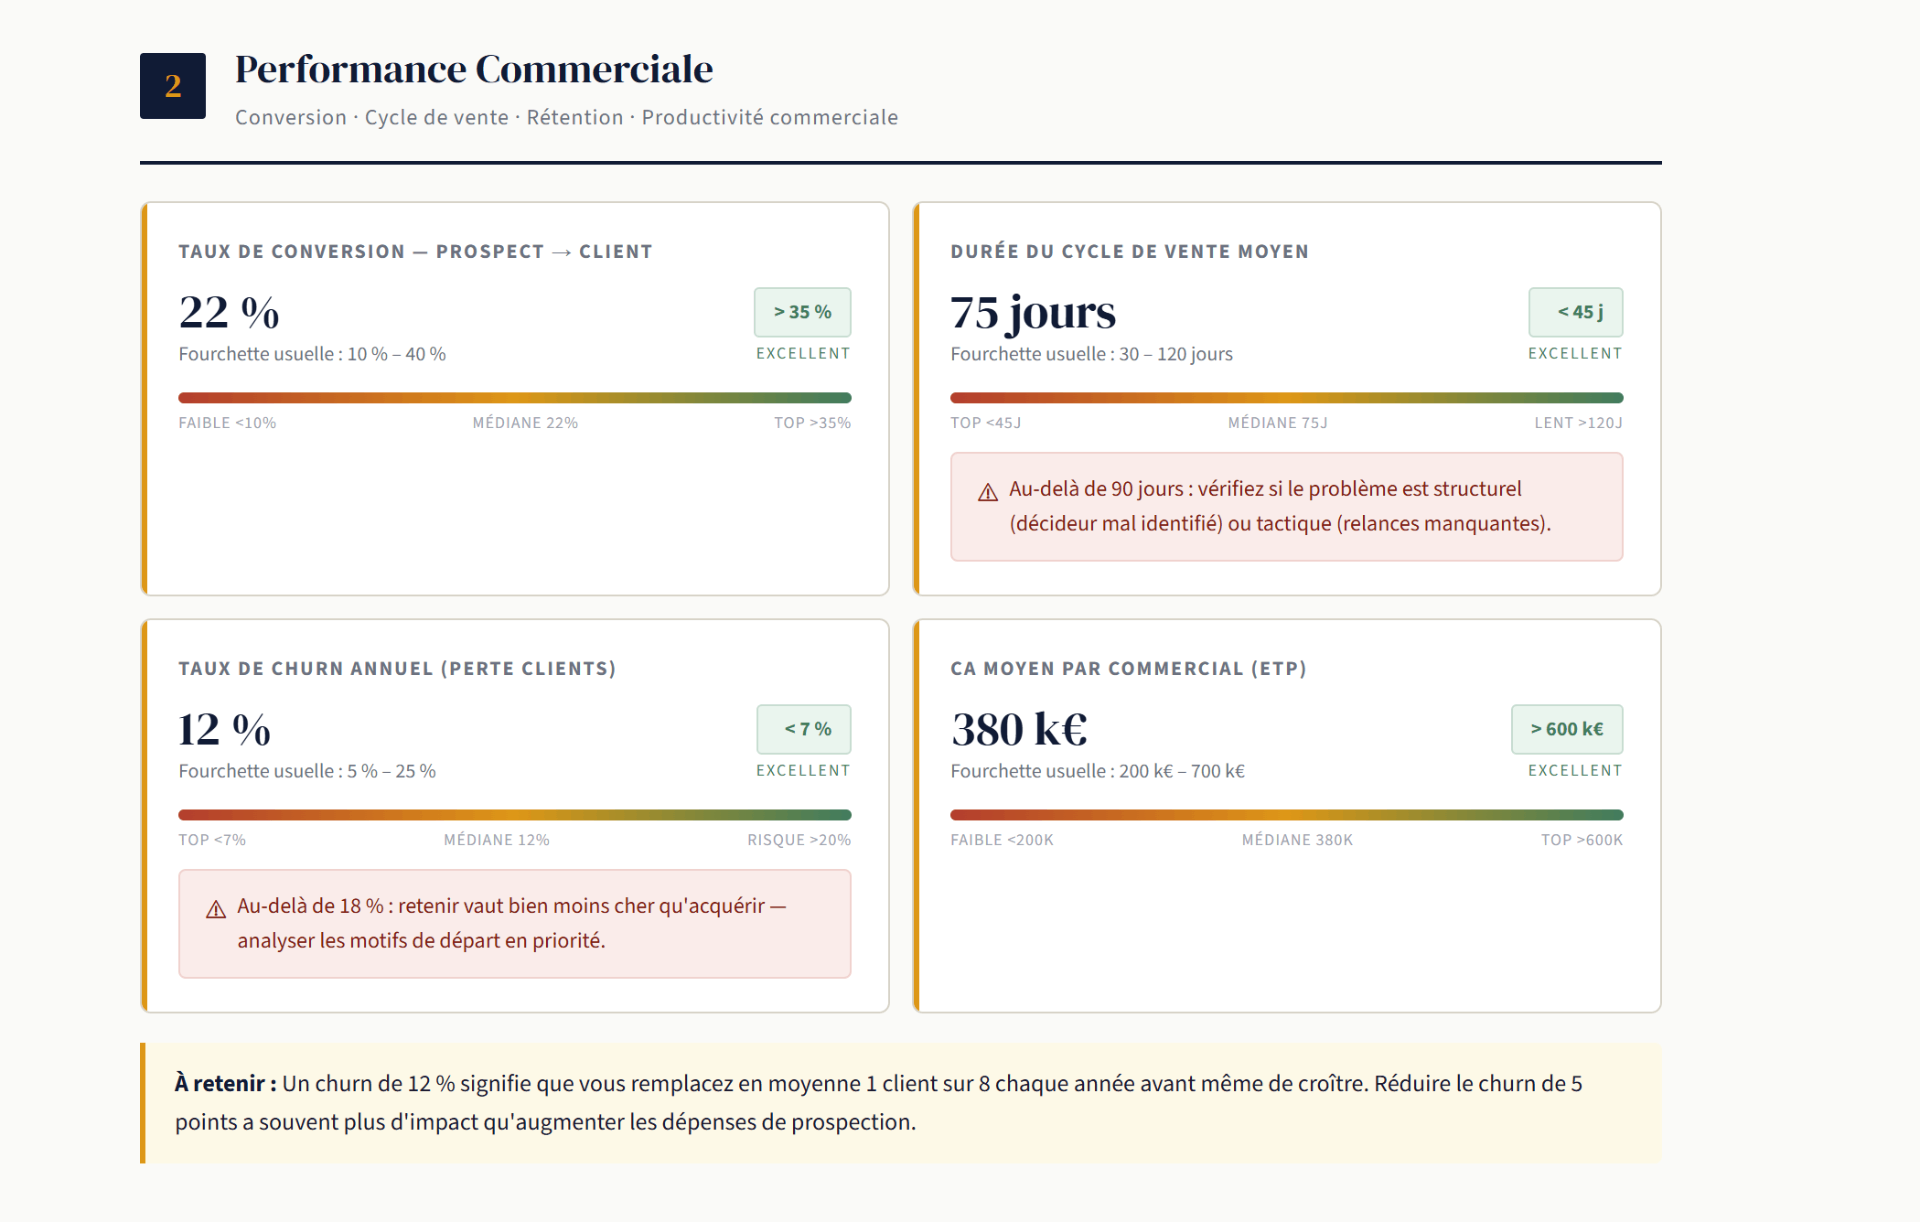1920x1222 pixels.
Task: Select the < 45 j excellent badge
Action: coord(1575,312)
